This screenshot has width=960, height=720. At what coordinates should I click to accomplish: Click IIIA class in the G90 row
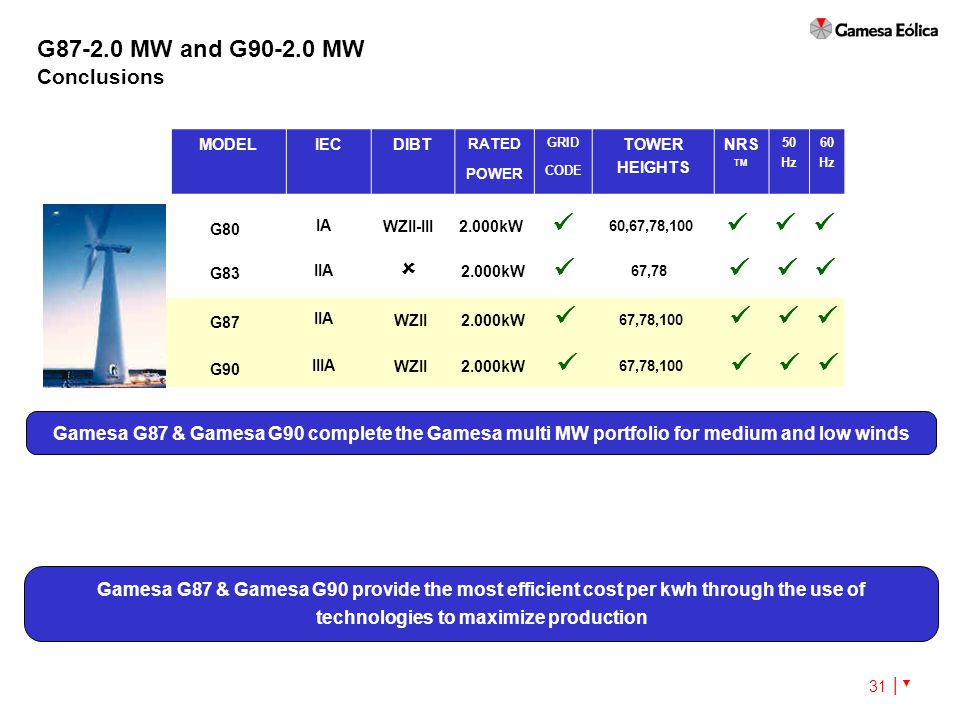click(323, 365)
